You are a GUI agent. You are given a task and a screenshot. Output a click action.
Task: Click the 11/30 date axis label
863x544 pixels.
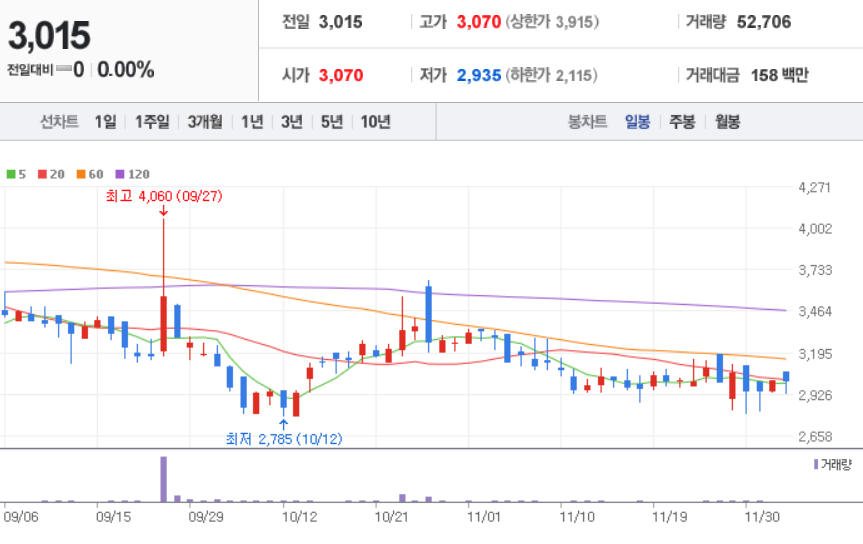tap(762, 517)
